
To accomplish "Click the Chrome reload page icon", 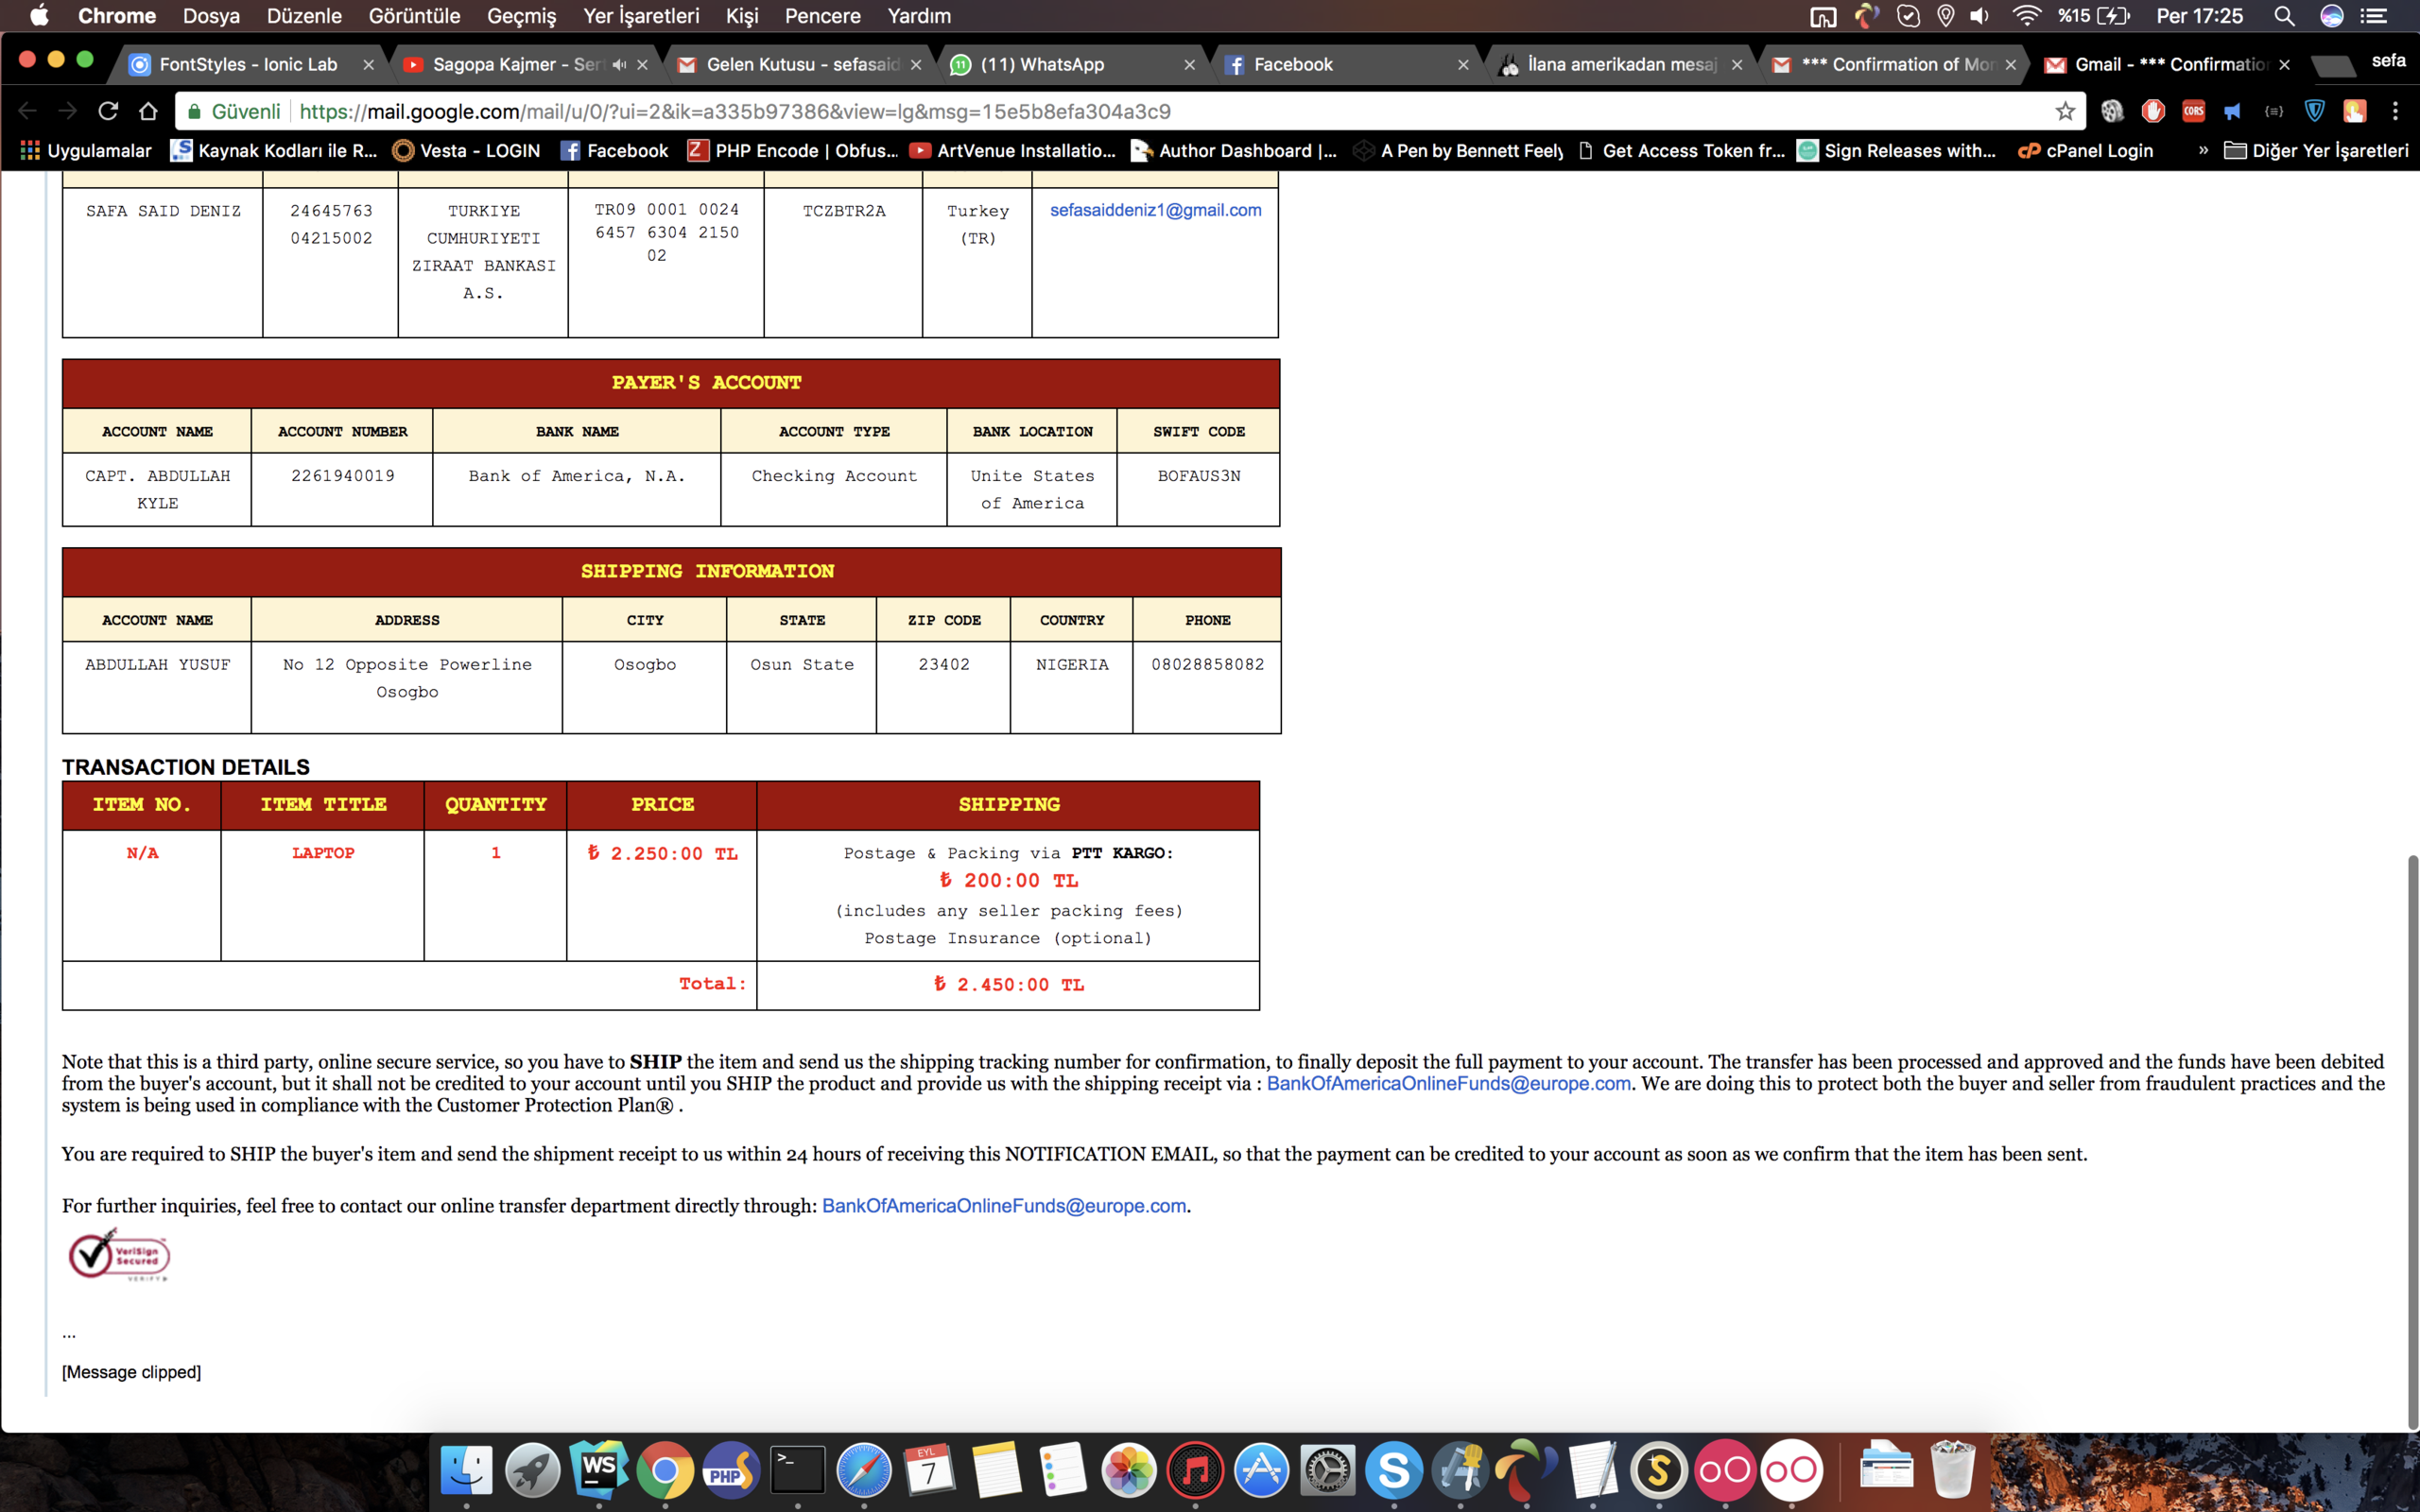I will 108,111.
